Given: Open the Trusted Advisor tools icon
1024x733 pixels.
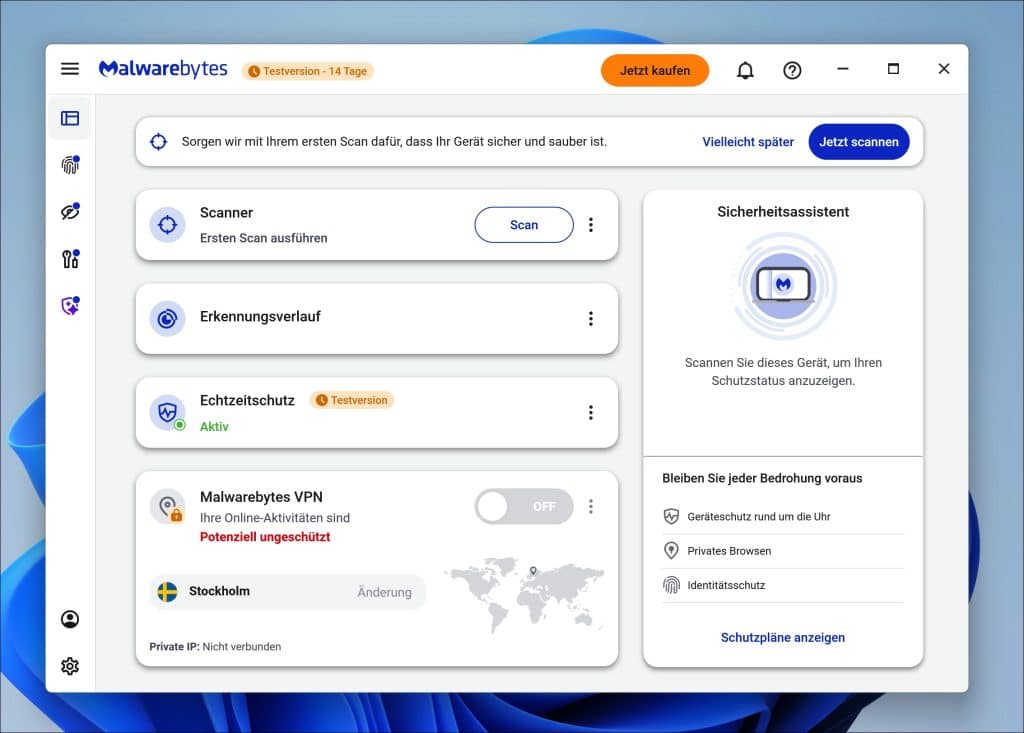Looking at the screenshot, I should pos(69,258).
